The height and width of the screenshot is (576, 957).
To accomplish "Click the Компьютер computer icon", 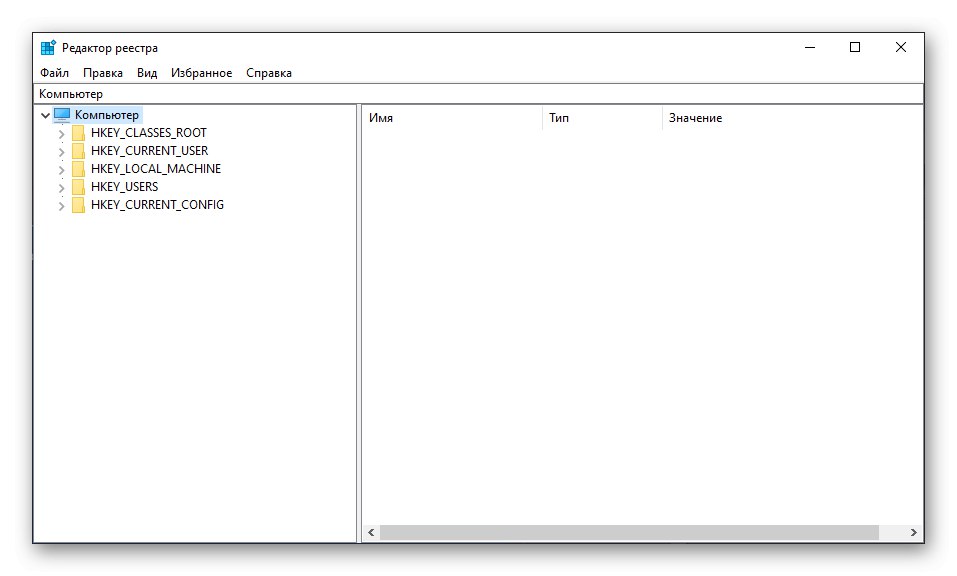I will pyautogui.click(x=62, y=115).
